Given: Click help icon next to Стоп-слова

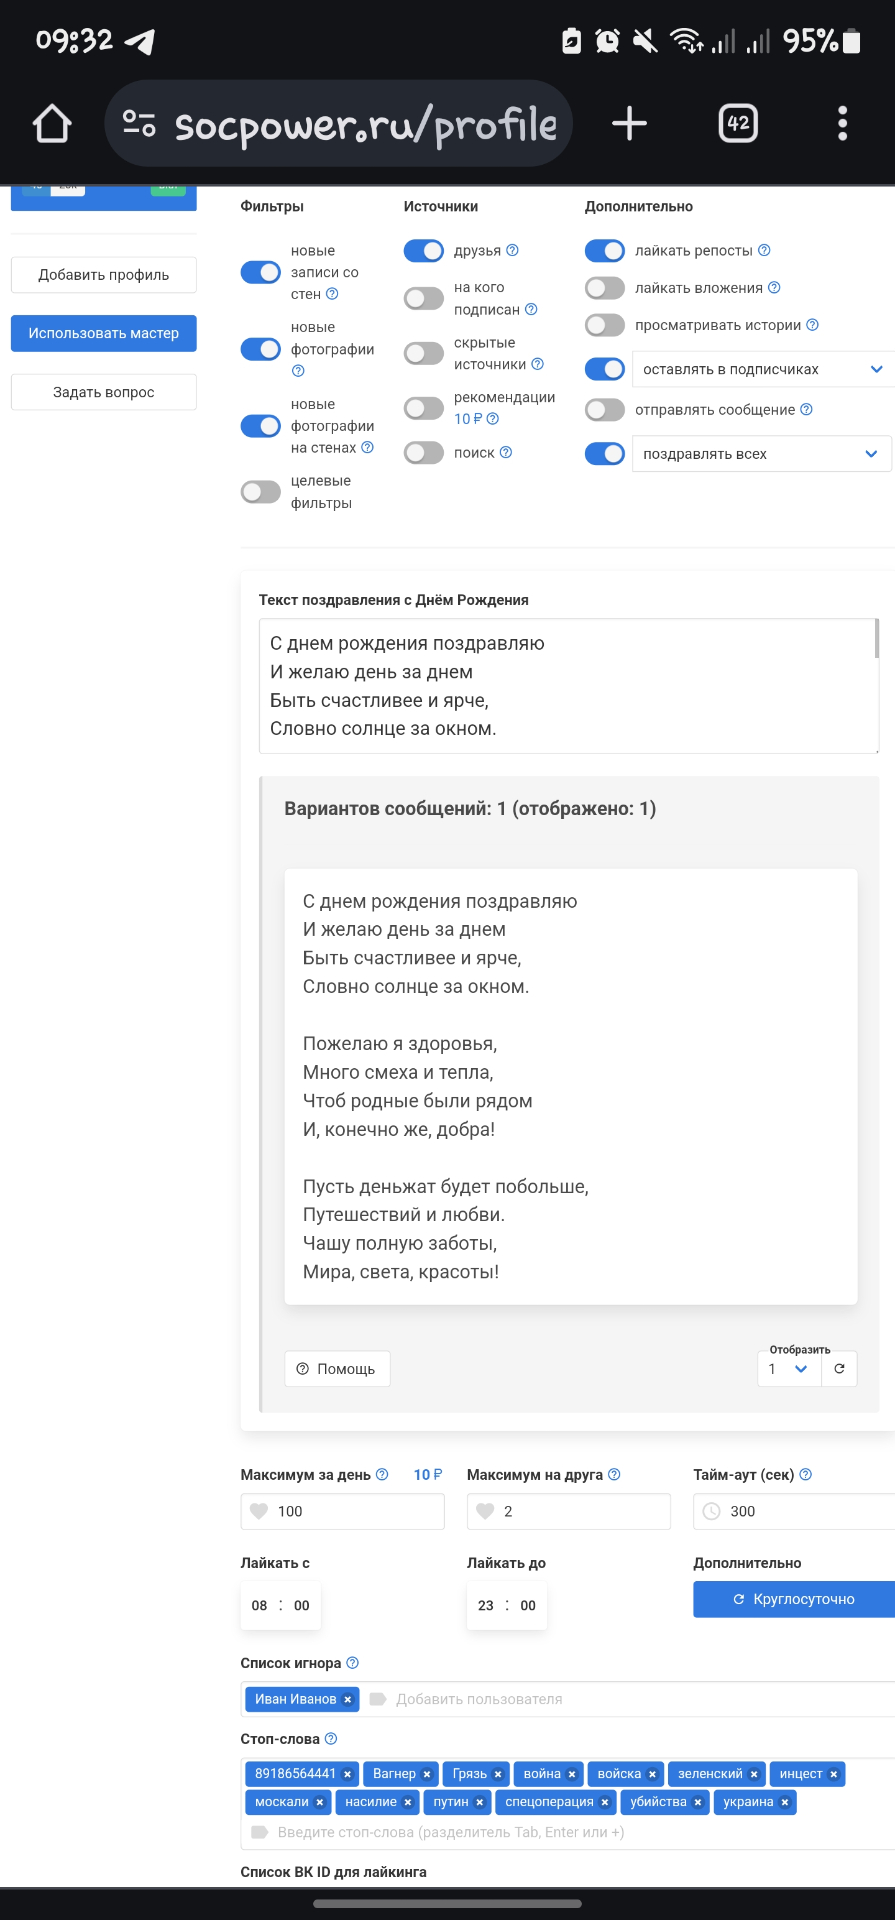Looking at the screenshot, I should click(331, 1739).
